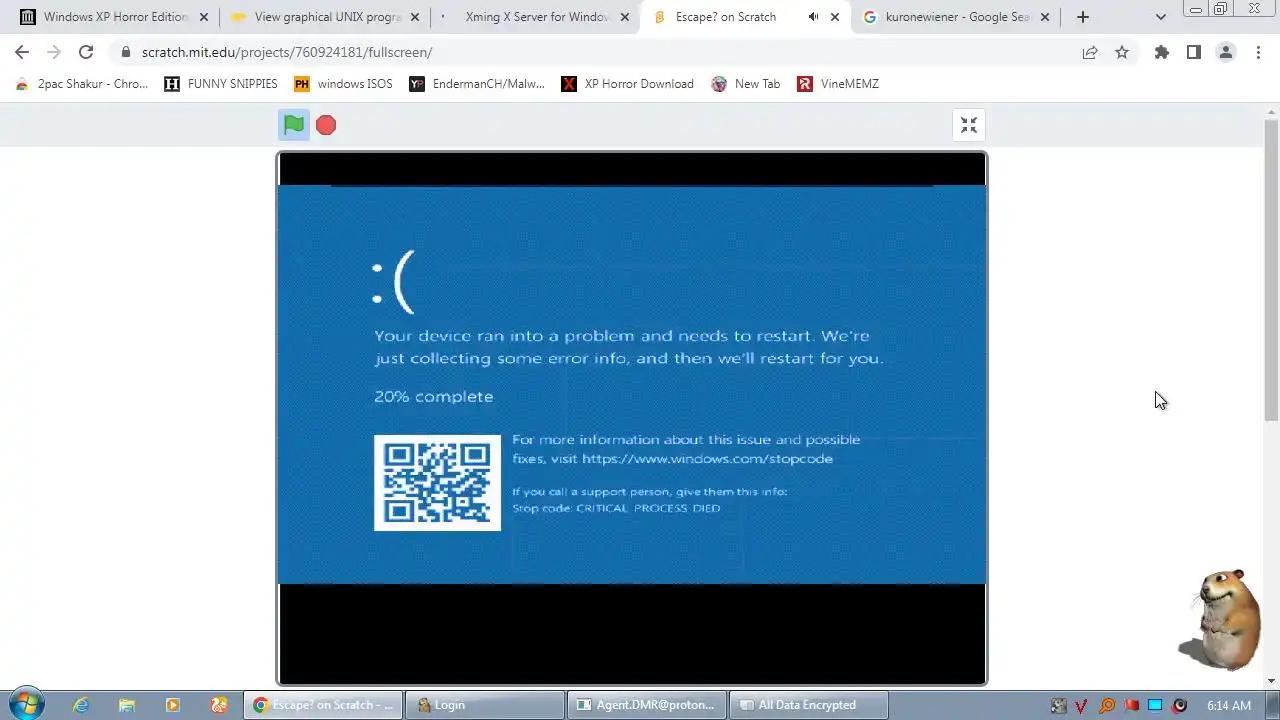Close the Xming X Server tab
The width and height of the screenshot is (1280, 720).
[x=625, y=17]
